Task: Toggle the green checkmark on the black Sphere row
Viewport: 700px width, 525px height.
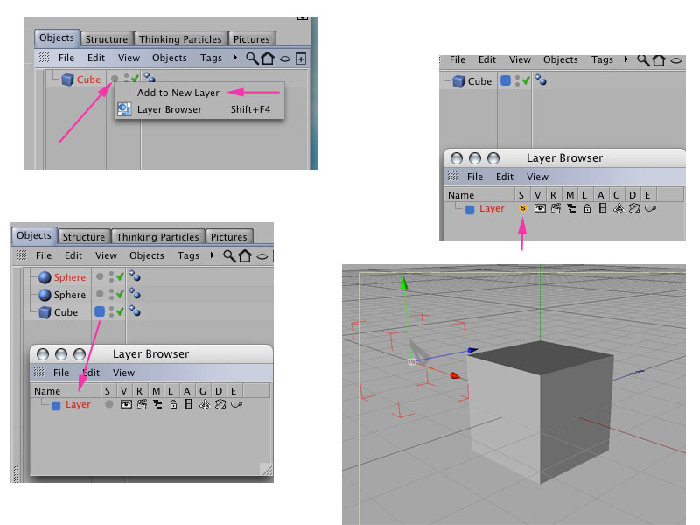Action: (x=120, y=294)
